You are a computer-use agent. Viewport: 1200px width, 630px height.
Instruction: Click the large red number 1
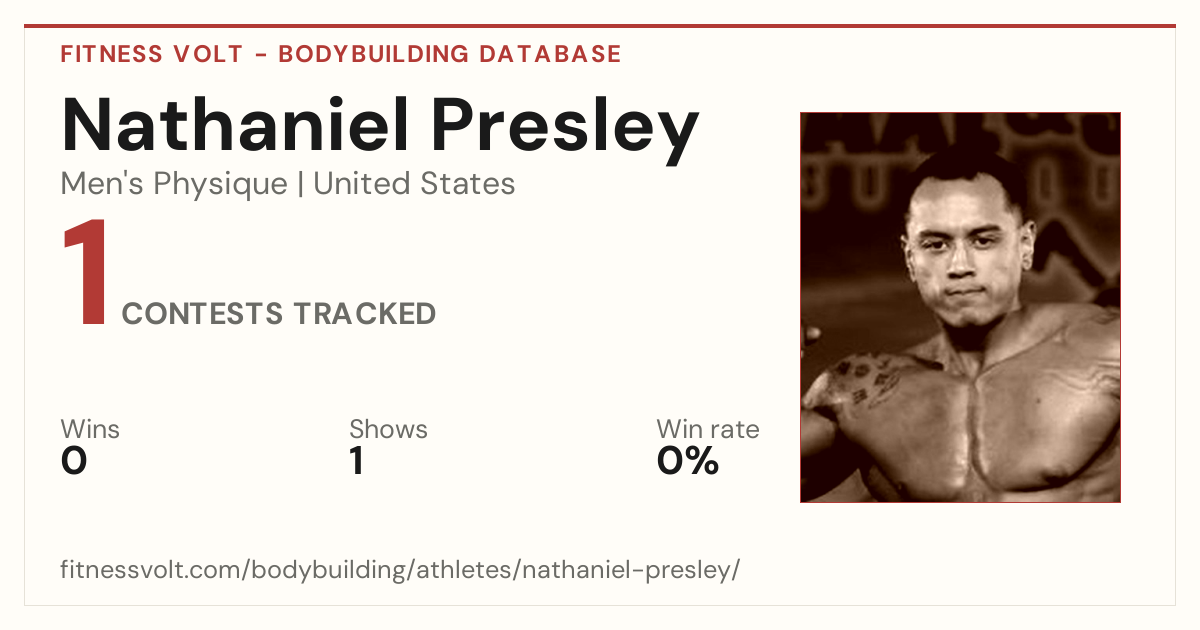[x=86, y=275]
